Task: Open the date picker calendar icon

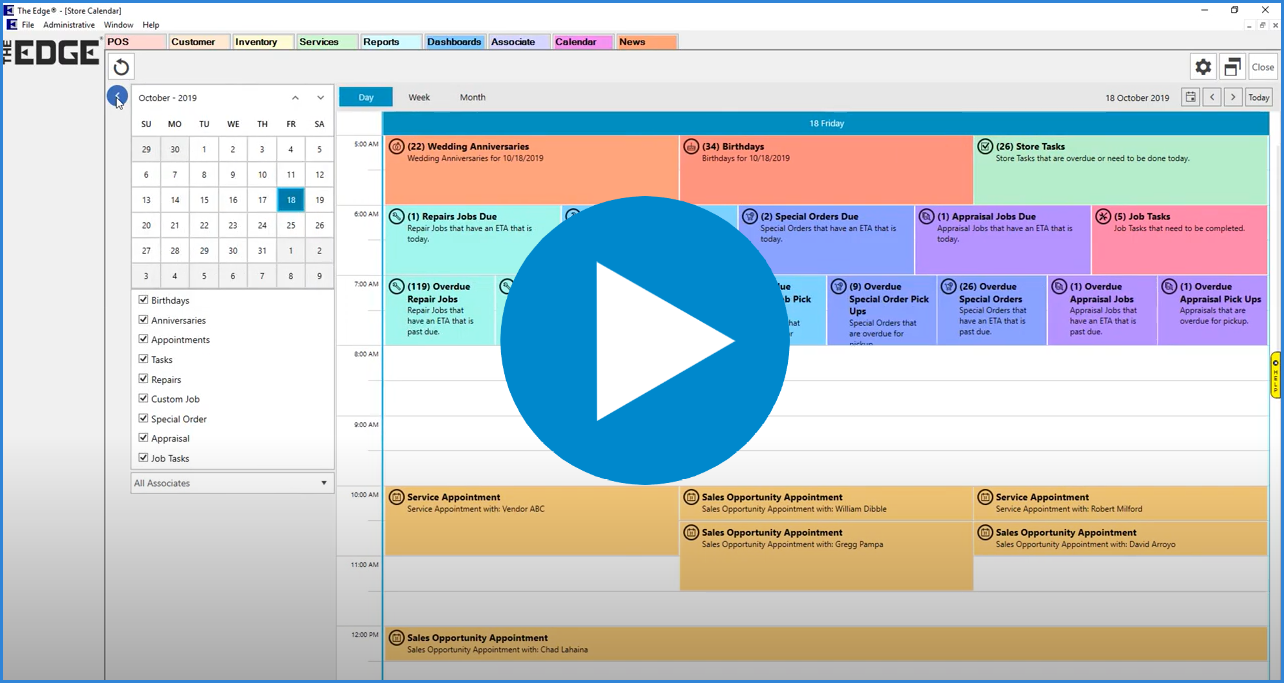Action: click(x=1190, y=97)
